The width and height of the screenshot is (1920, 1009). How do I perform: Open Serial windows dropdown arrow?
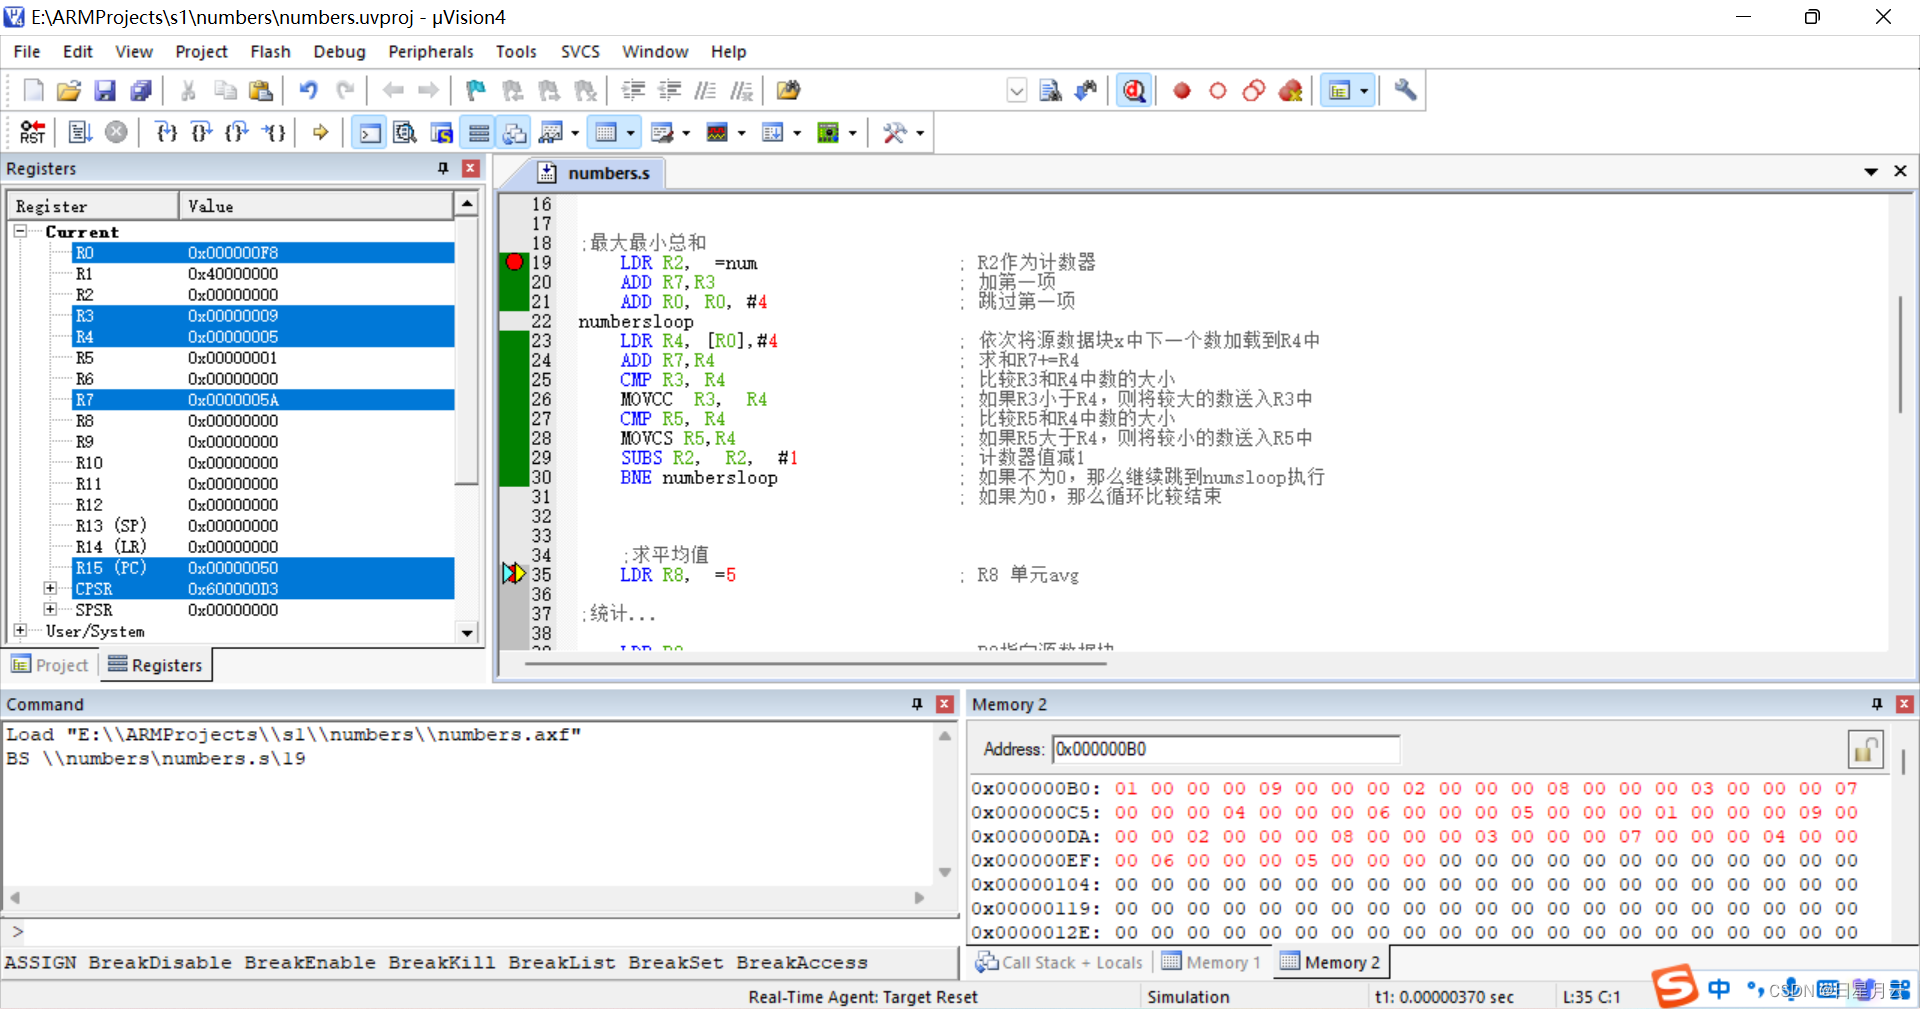(686, 132)
